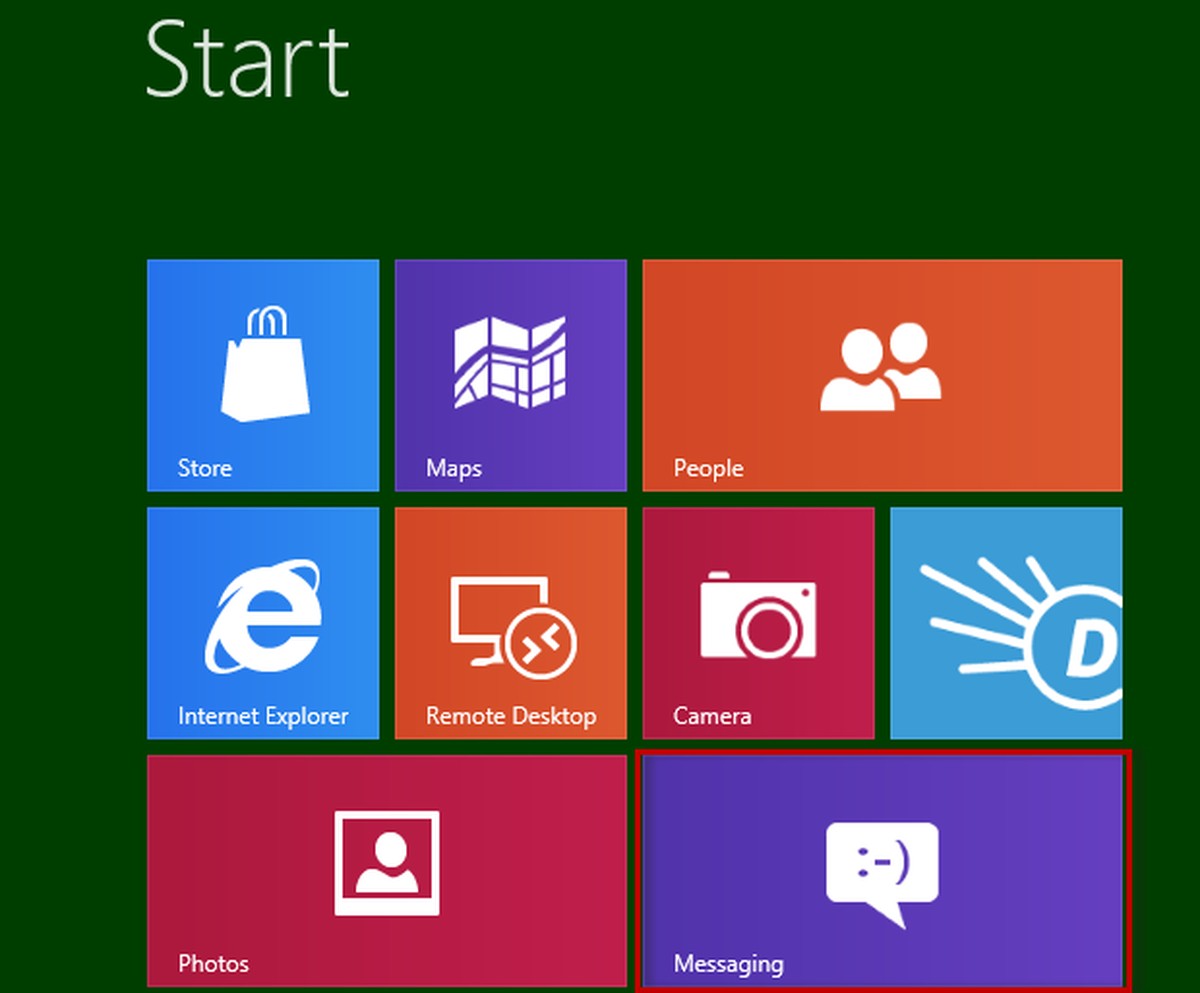Start Internet Explorer
The width and height of the screenshot is (1200, 993).
tap(263, 622)
